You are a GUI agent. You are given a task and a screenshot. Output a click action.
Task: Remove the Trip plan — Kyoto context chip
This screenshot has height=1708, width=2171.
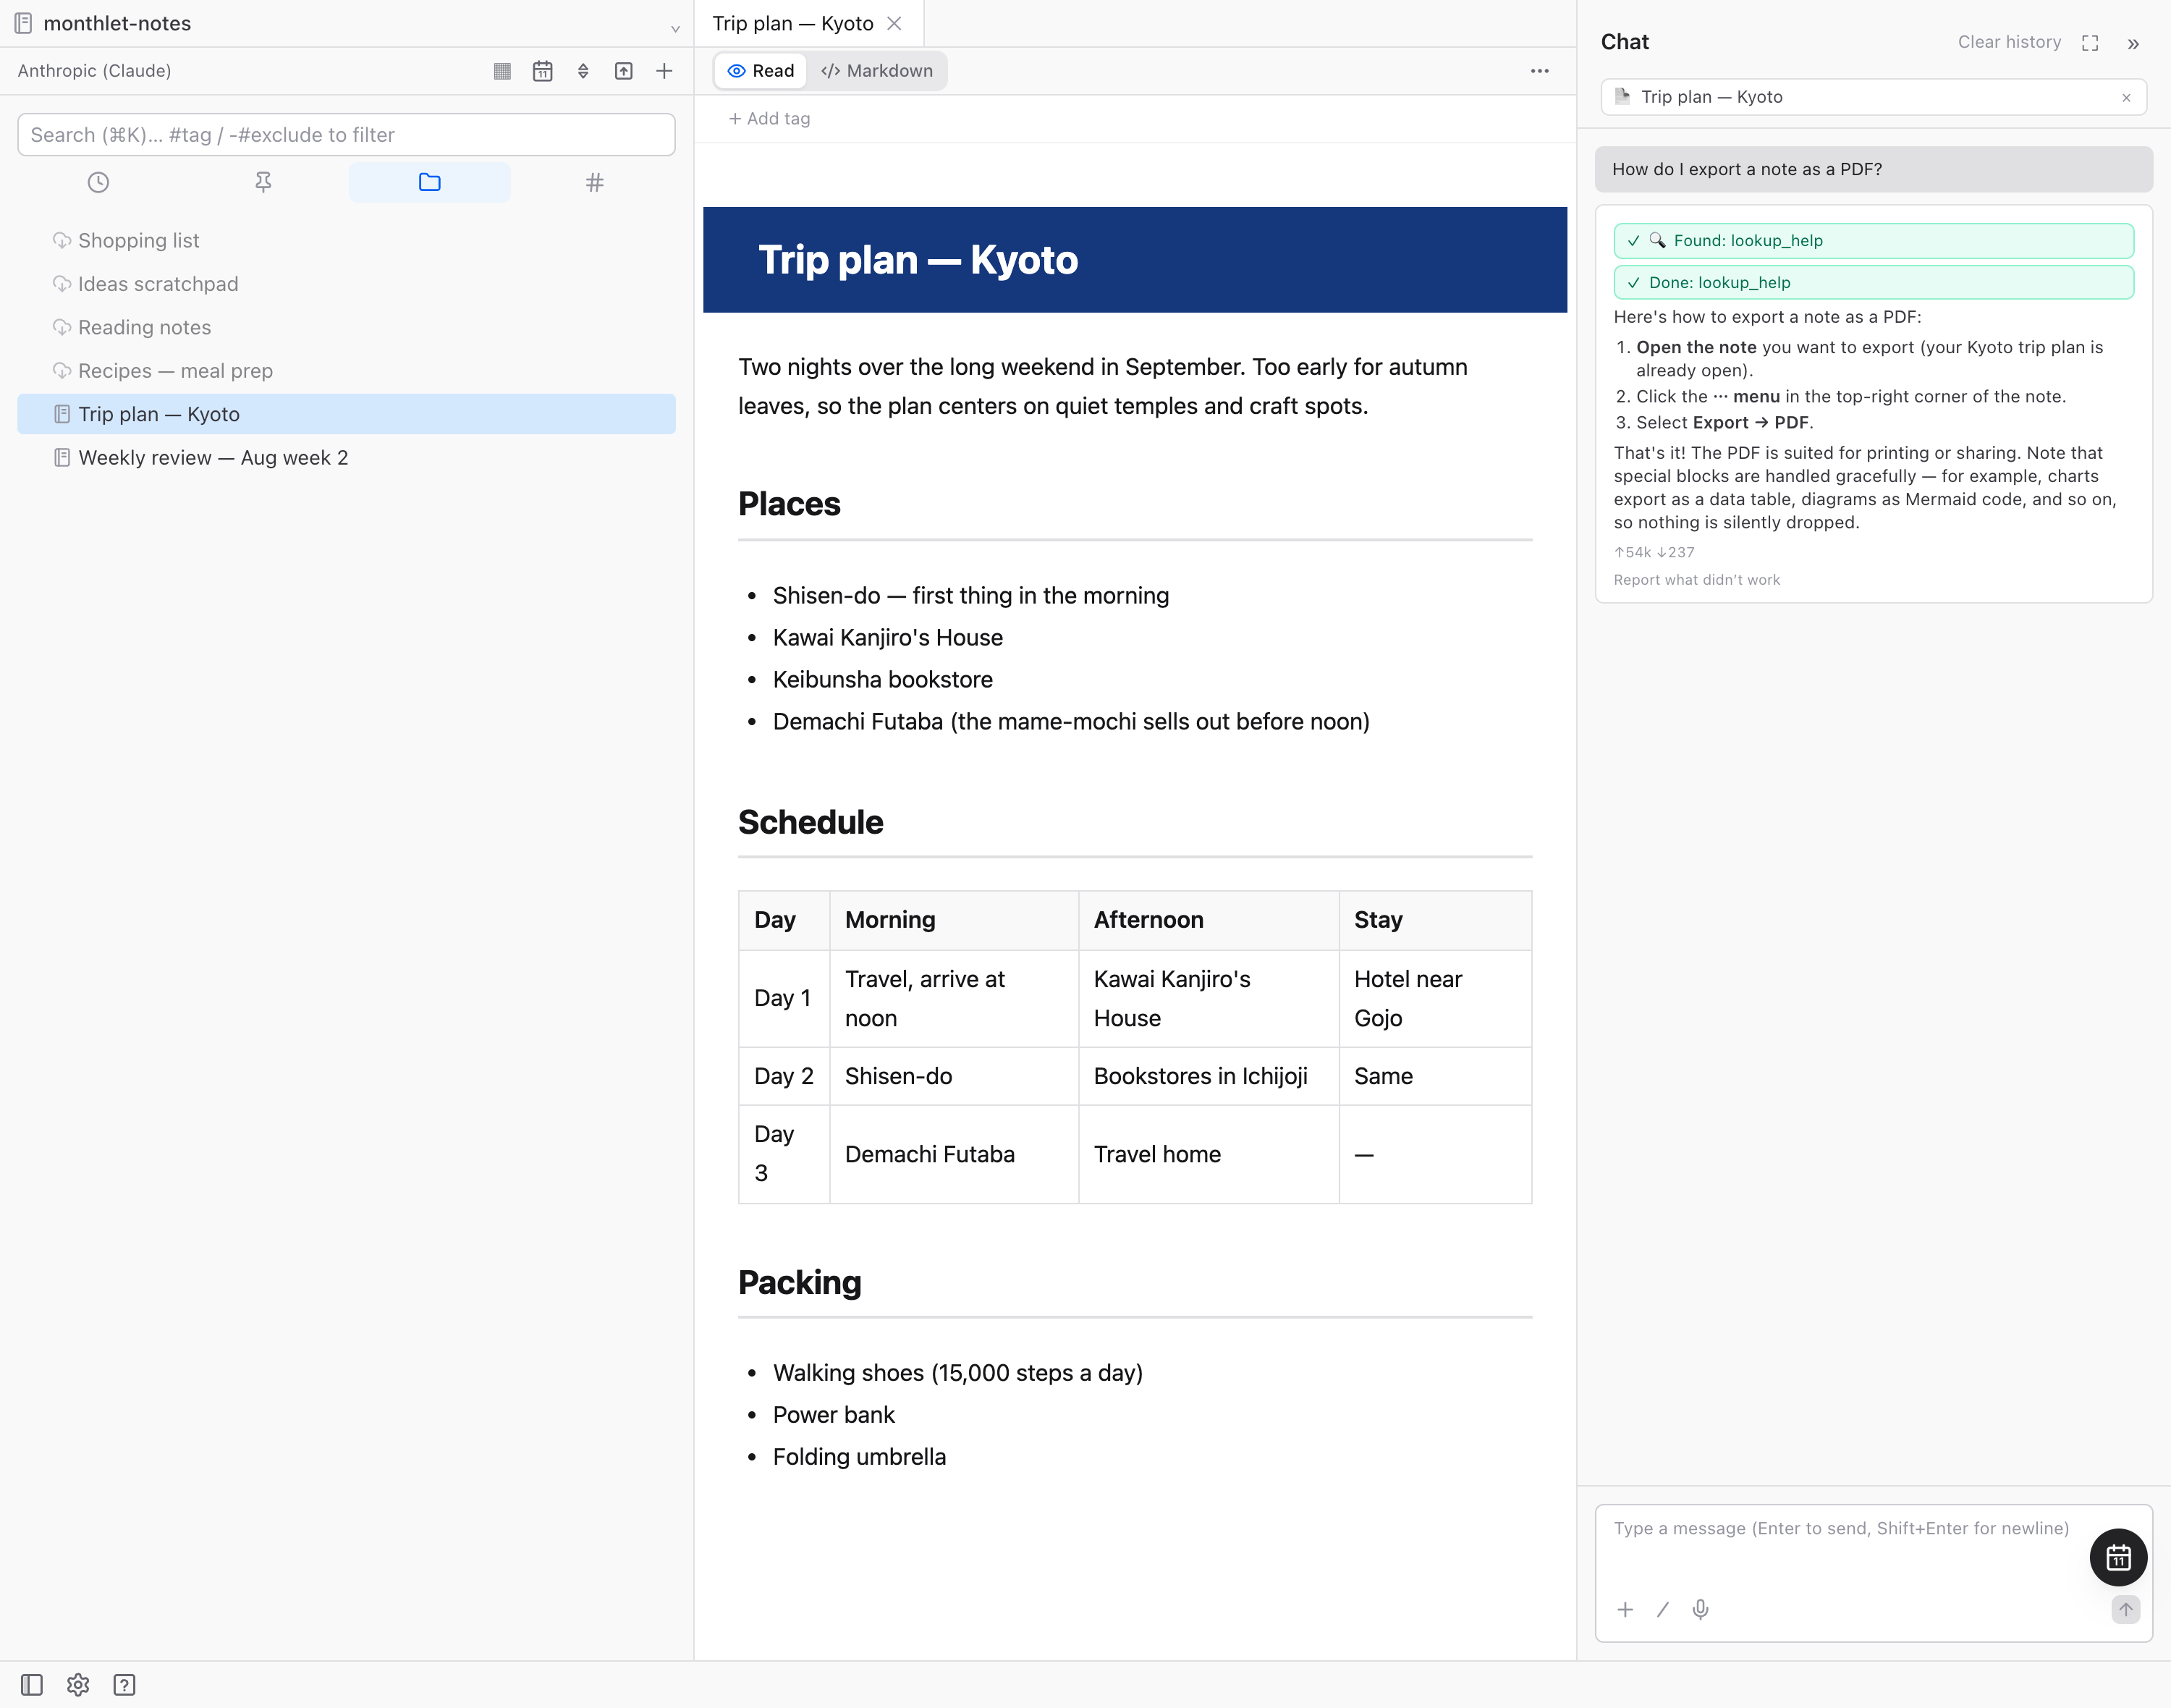pyautogui.click(x=2126, y=98)
